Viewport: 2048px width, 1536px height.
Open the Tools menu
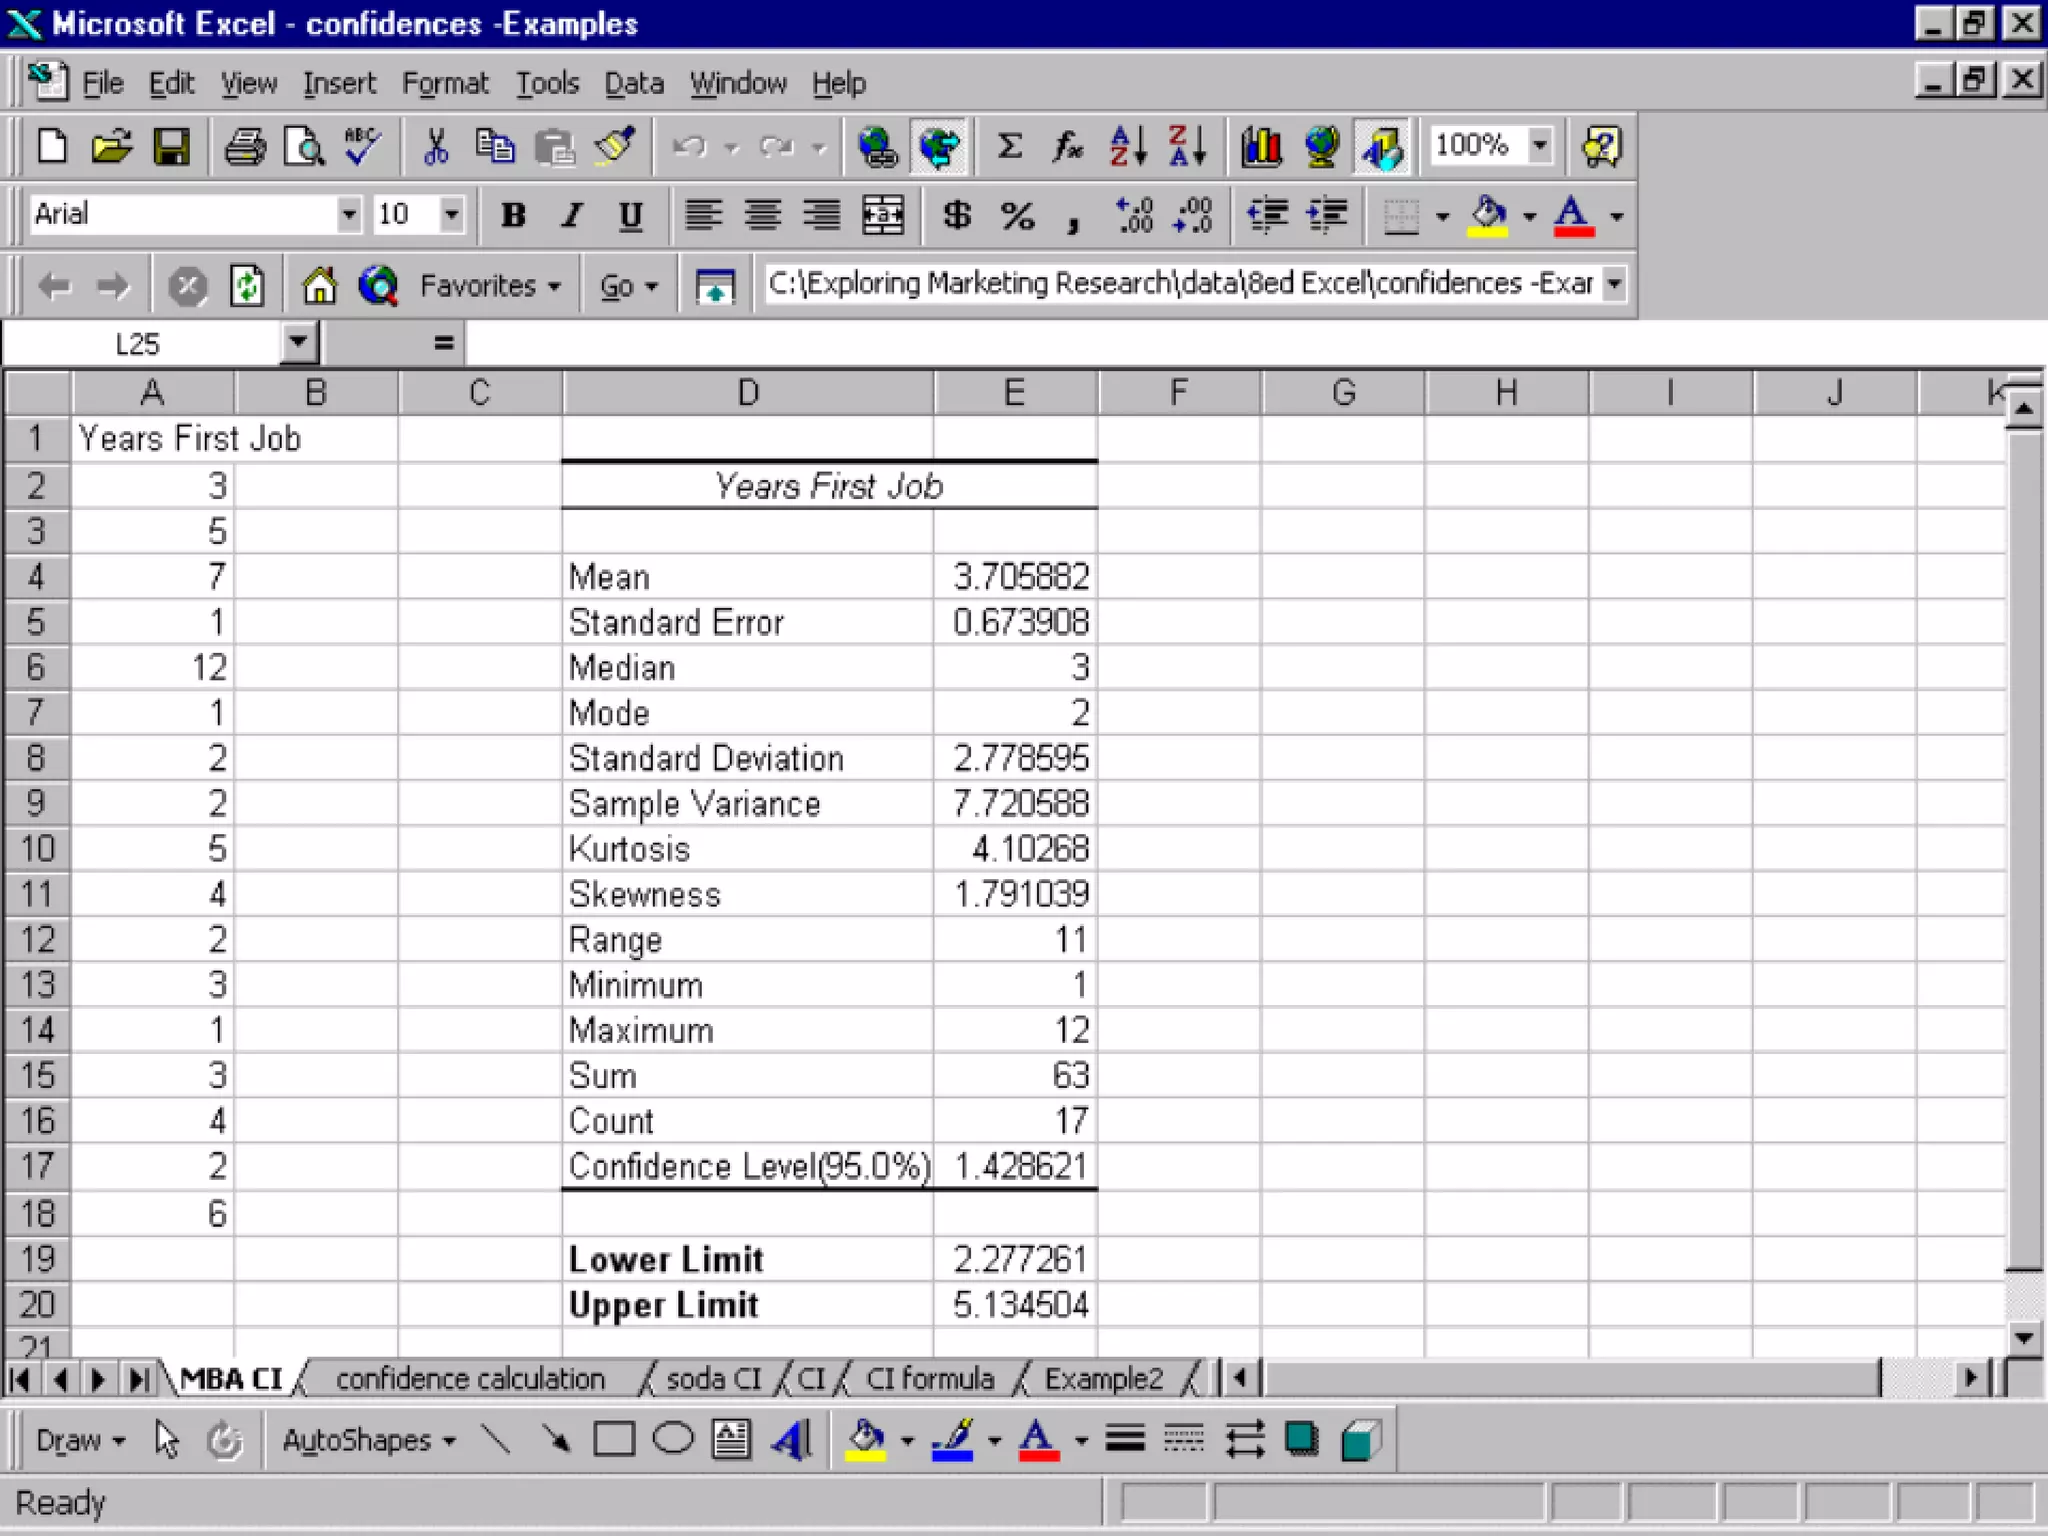pos(547,83)
